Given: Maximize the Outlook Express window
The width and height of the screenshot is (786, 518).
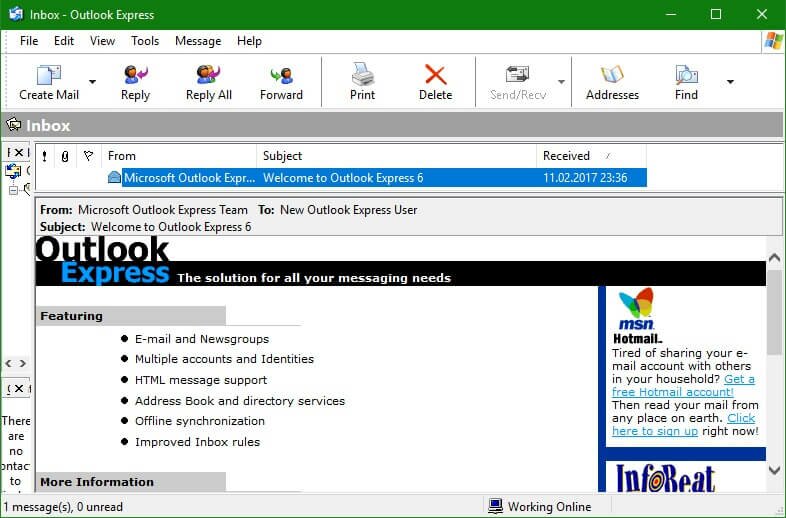Looking at the screenshot, I should 716,14.
